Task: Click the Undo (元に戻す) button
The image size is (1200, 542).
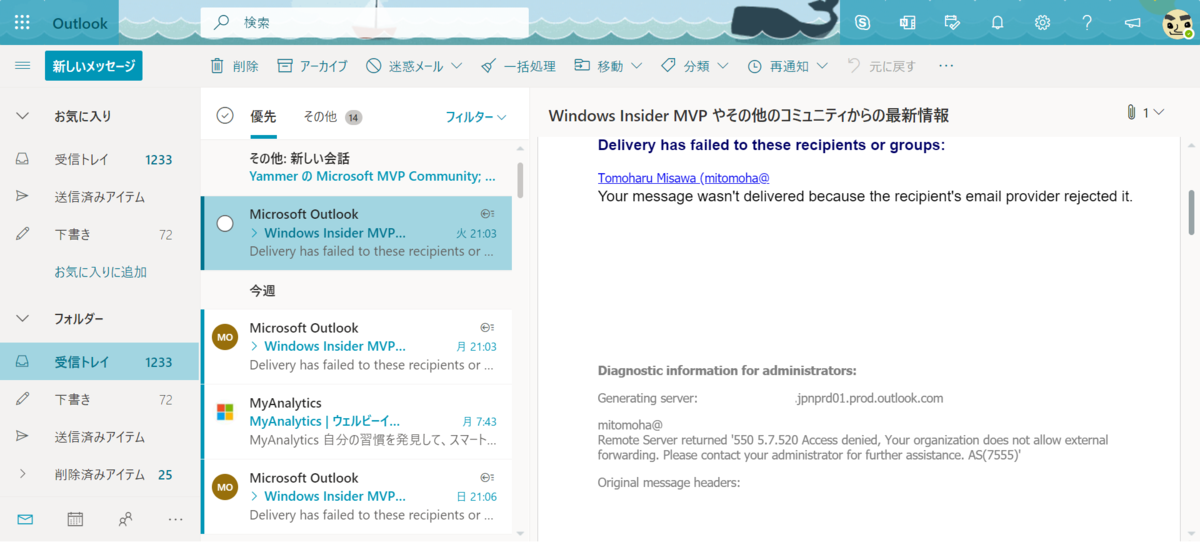Action: click(881, 66)
